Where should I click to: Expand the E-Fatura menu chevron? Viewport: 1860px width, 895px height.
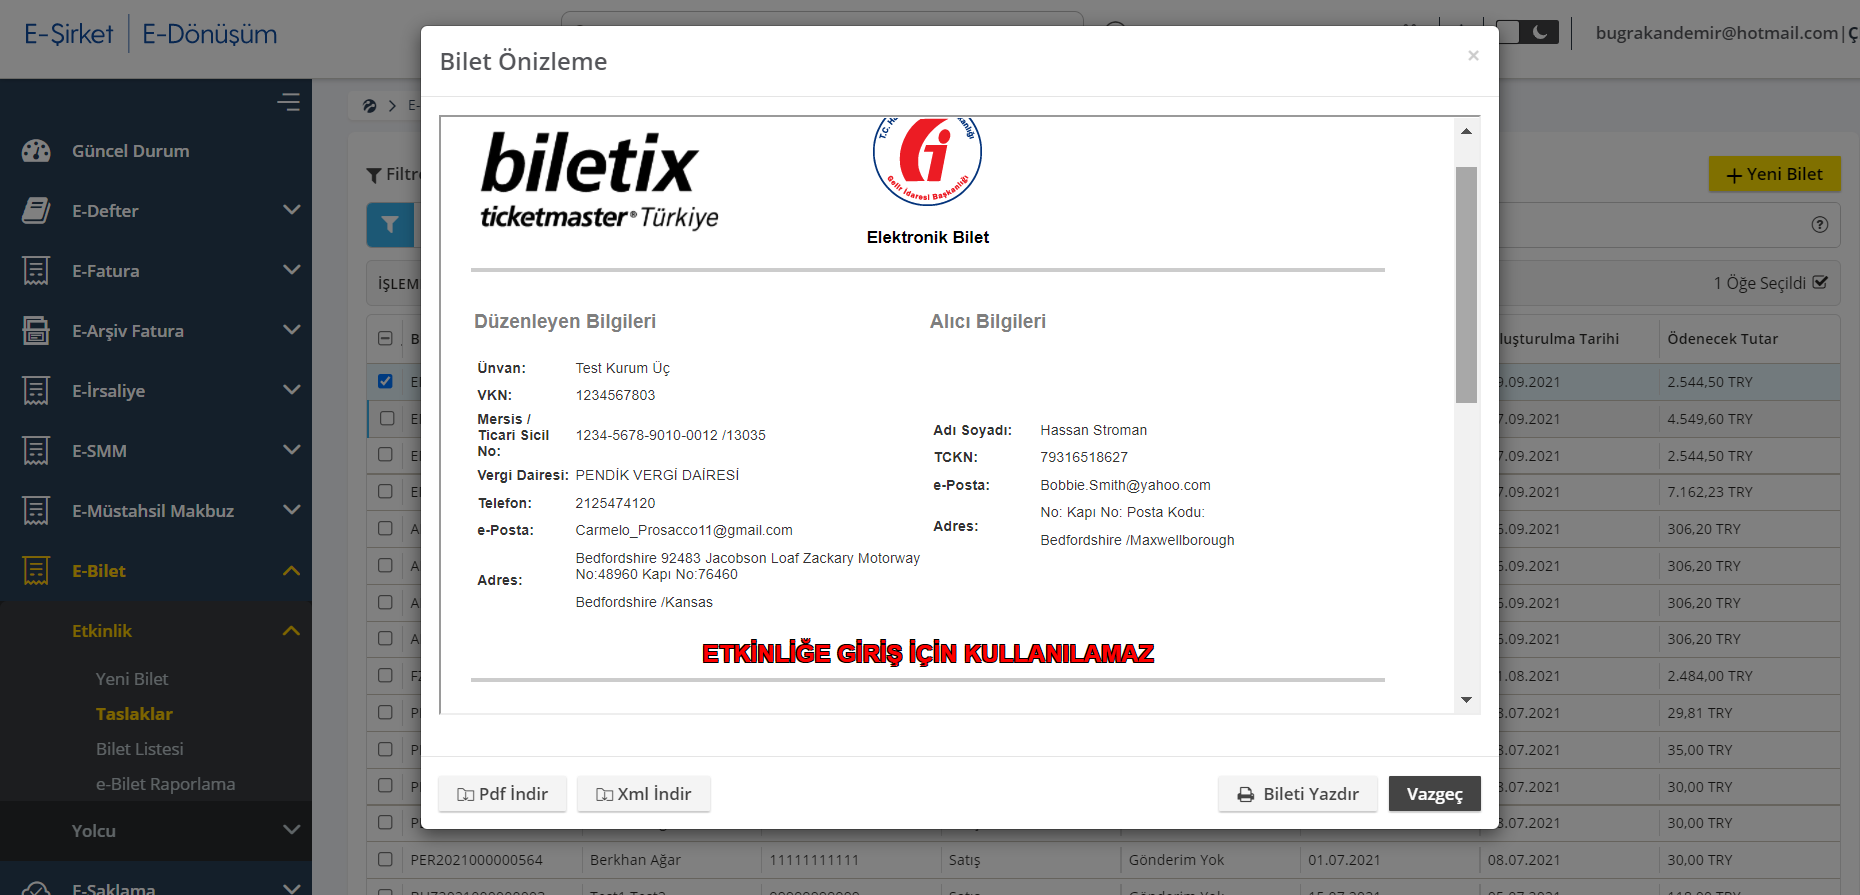point(291,270)
